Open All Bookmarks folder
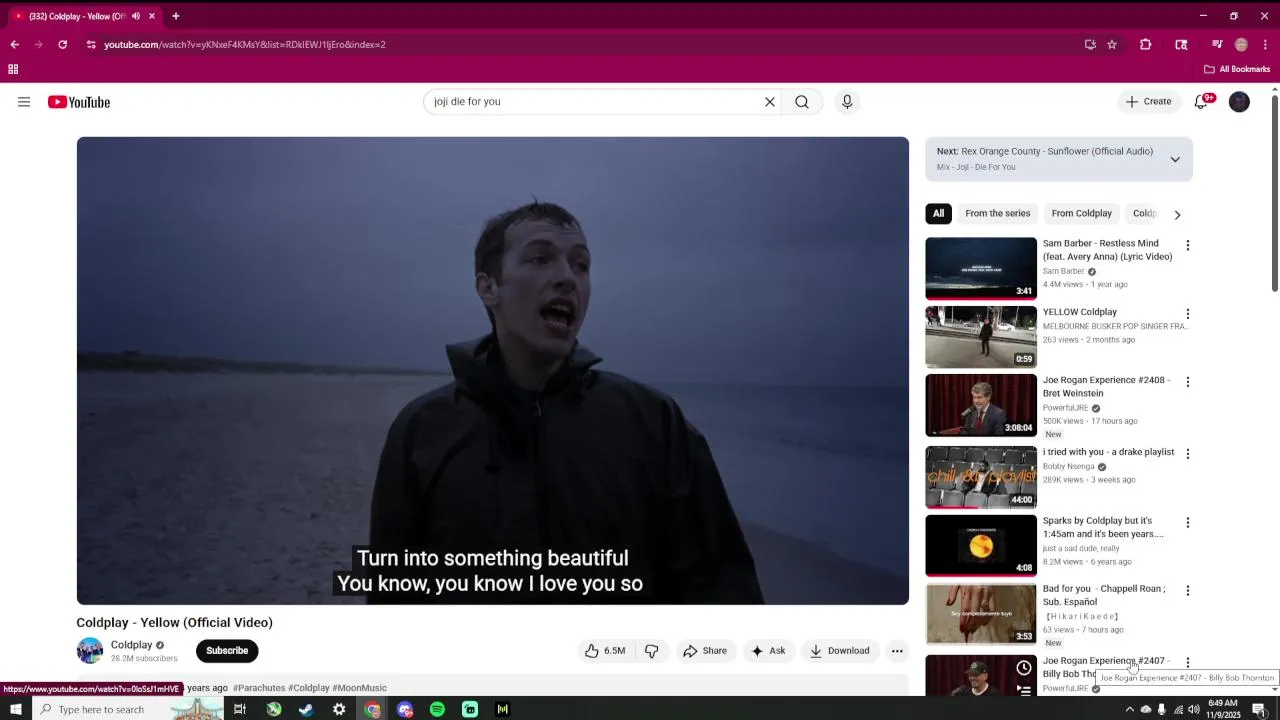The height and width of the screenshot is (720, 1280). [1237, 69]
